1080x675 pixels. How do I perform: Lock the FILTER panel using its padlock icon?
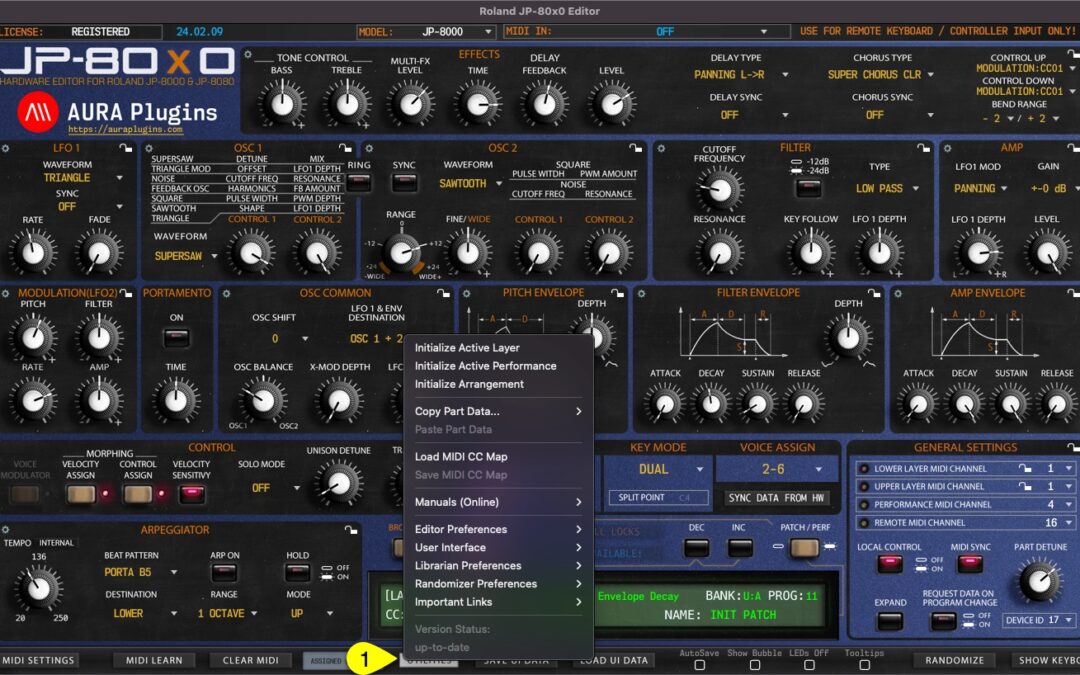pyautogui.click(x=922, y=147)
